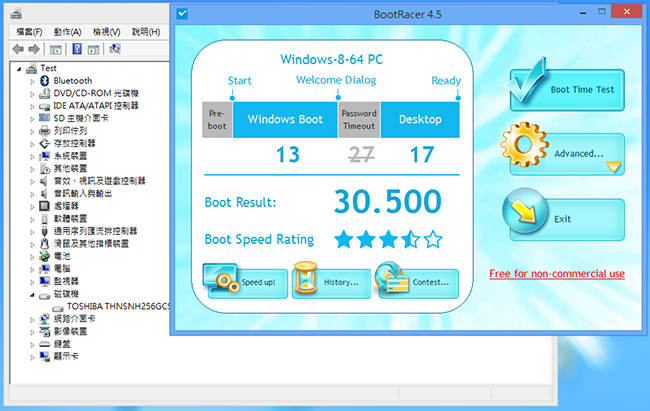Expand the 顯示卡 node
650x411 pixels.
32,357
